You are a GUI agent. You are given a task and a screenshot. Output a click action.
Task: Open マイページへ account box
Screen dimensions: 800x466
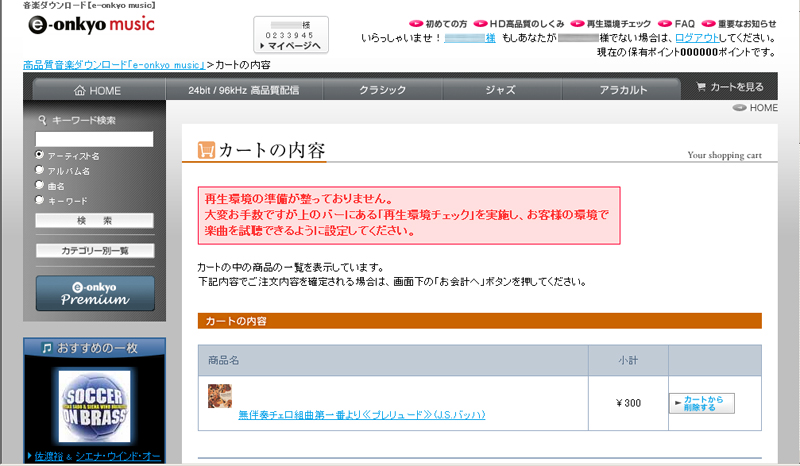[x=291, y=35]
